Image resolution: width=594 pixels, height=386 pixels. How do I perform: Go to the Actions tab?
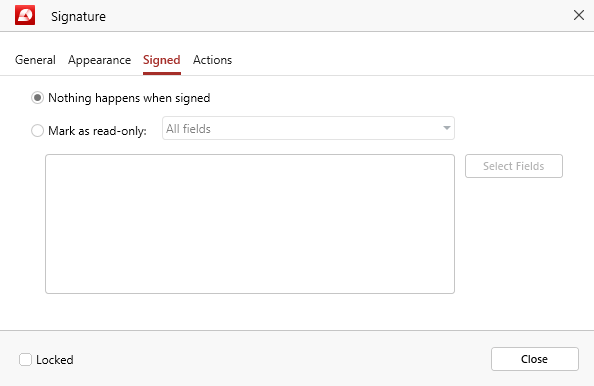pos(213,60)
